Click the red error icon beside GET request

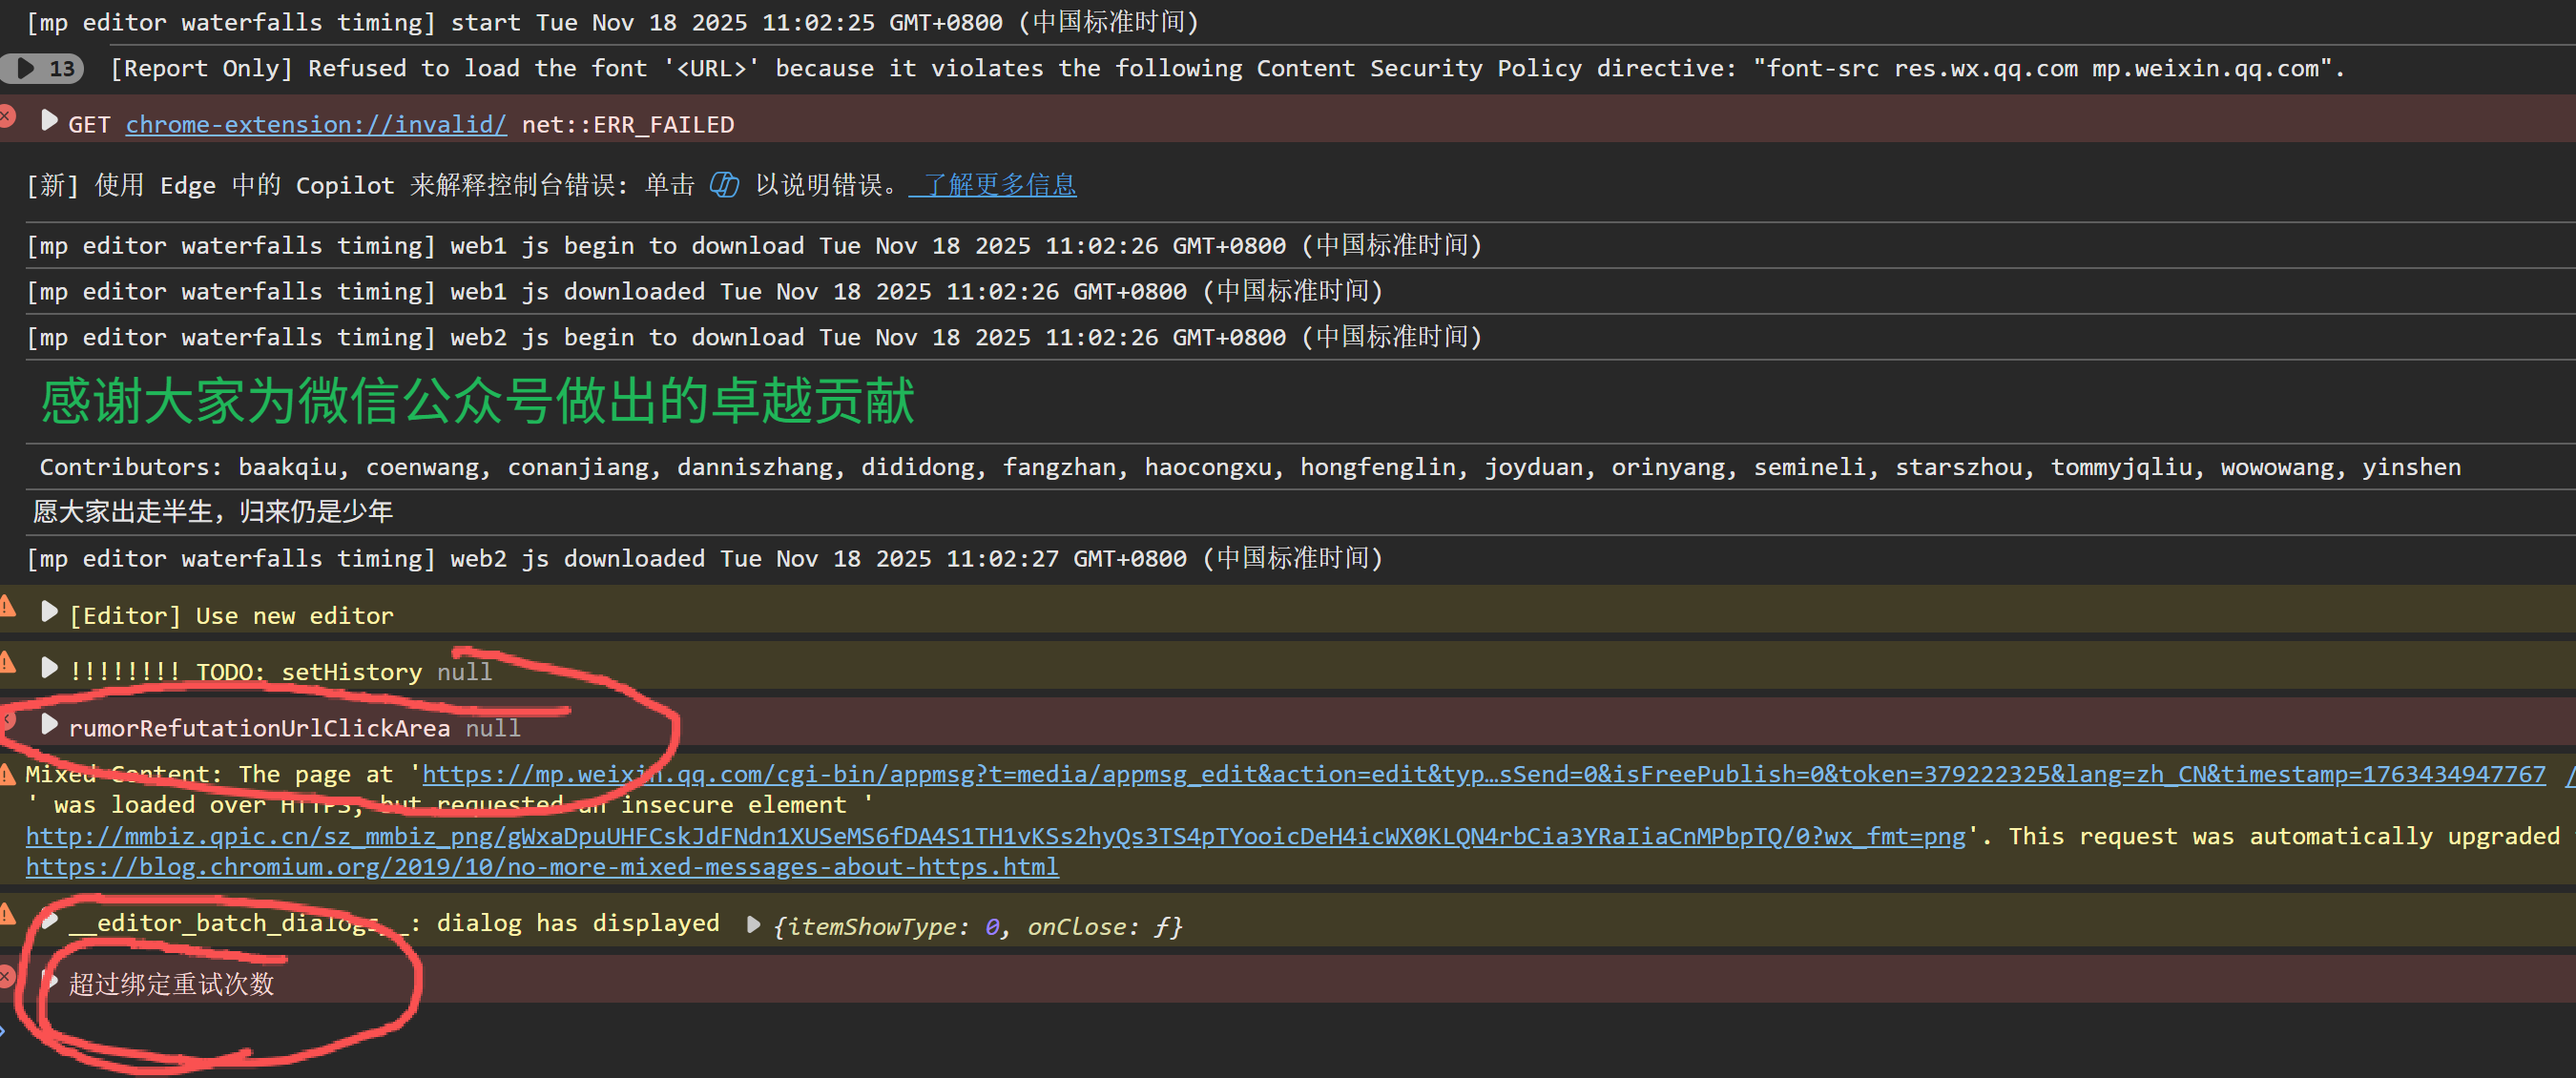(7, 116)
